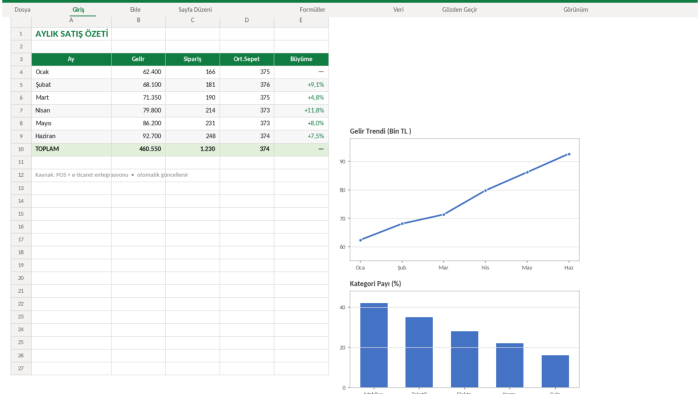Select the Haz data point on the line chart
Screen dimensions: 700x394
coord(569,154)
